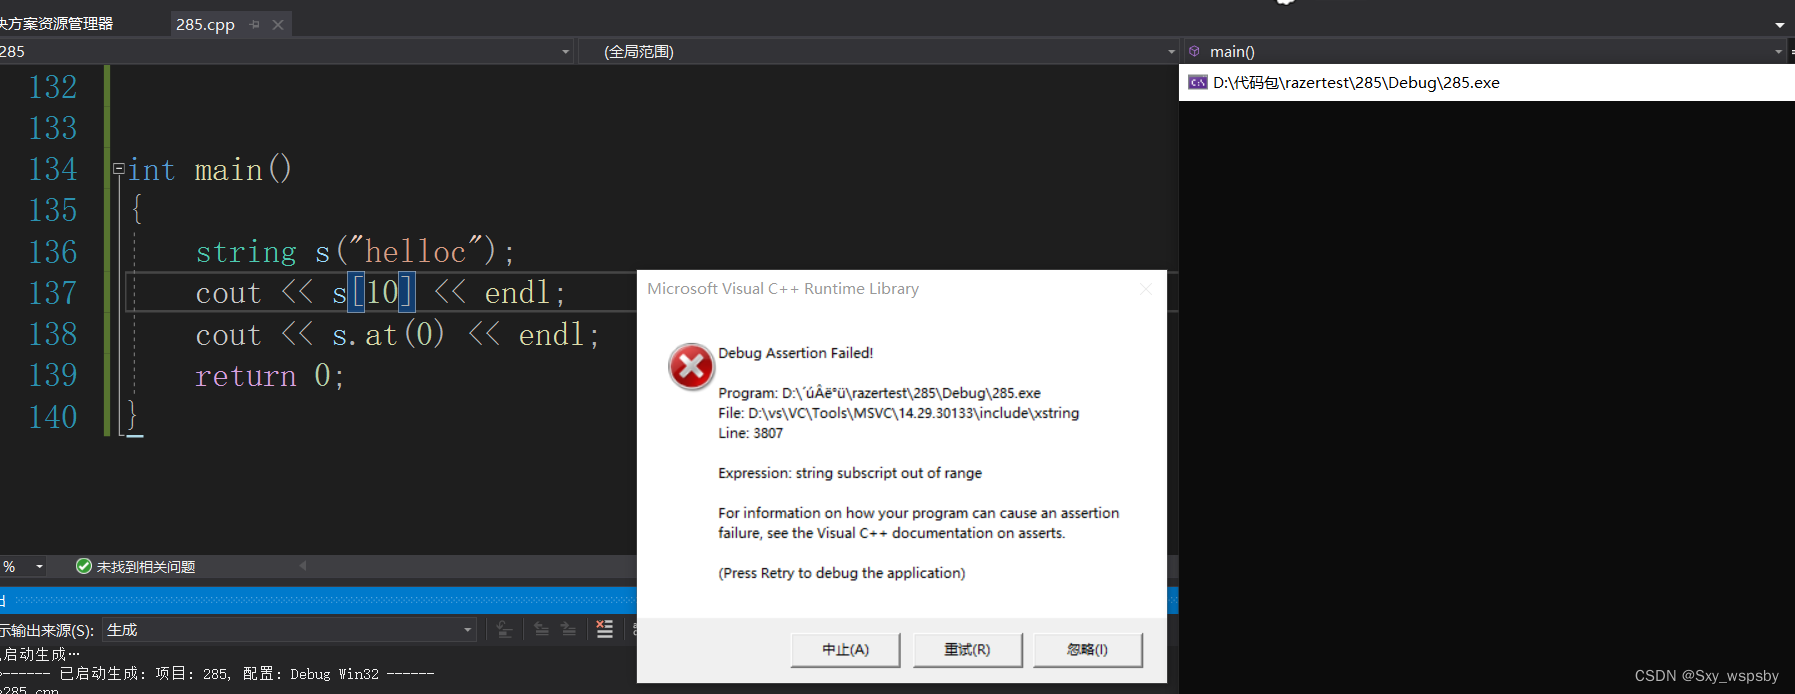Switch to the Solution Explorer (解决方案资源管理器) panel tab

tap(56, 24)
